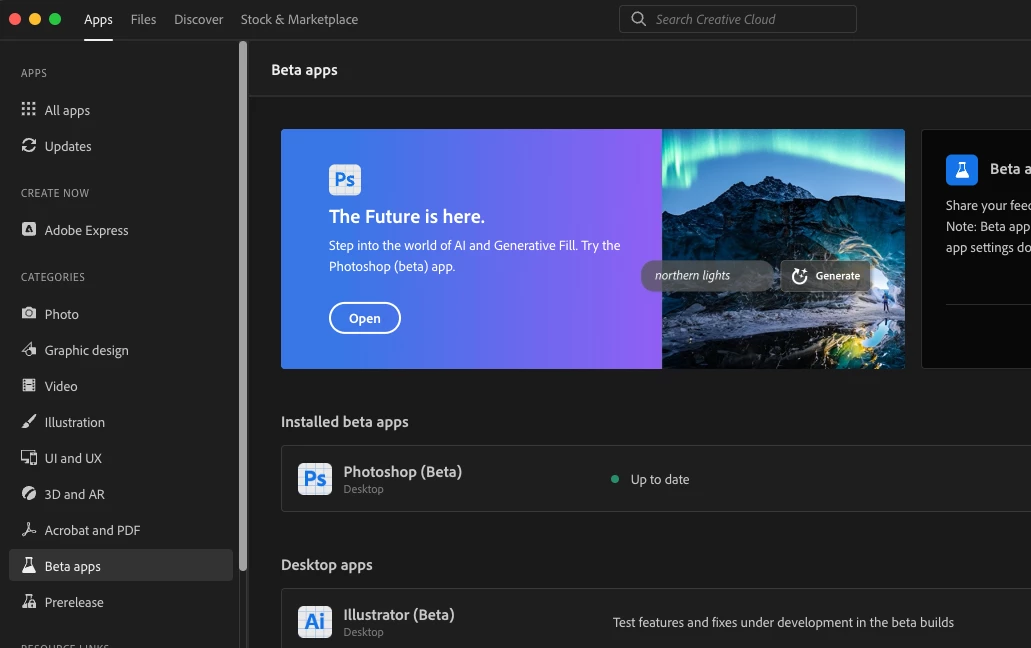Click the search magnifier icon
This screenshot has height=648, width=1031.
638,19
